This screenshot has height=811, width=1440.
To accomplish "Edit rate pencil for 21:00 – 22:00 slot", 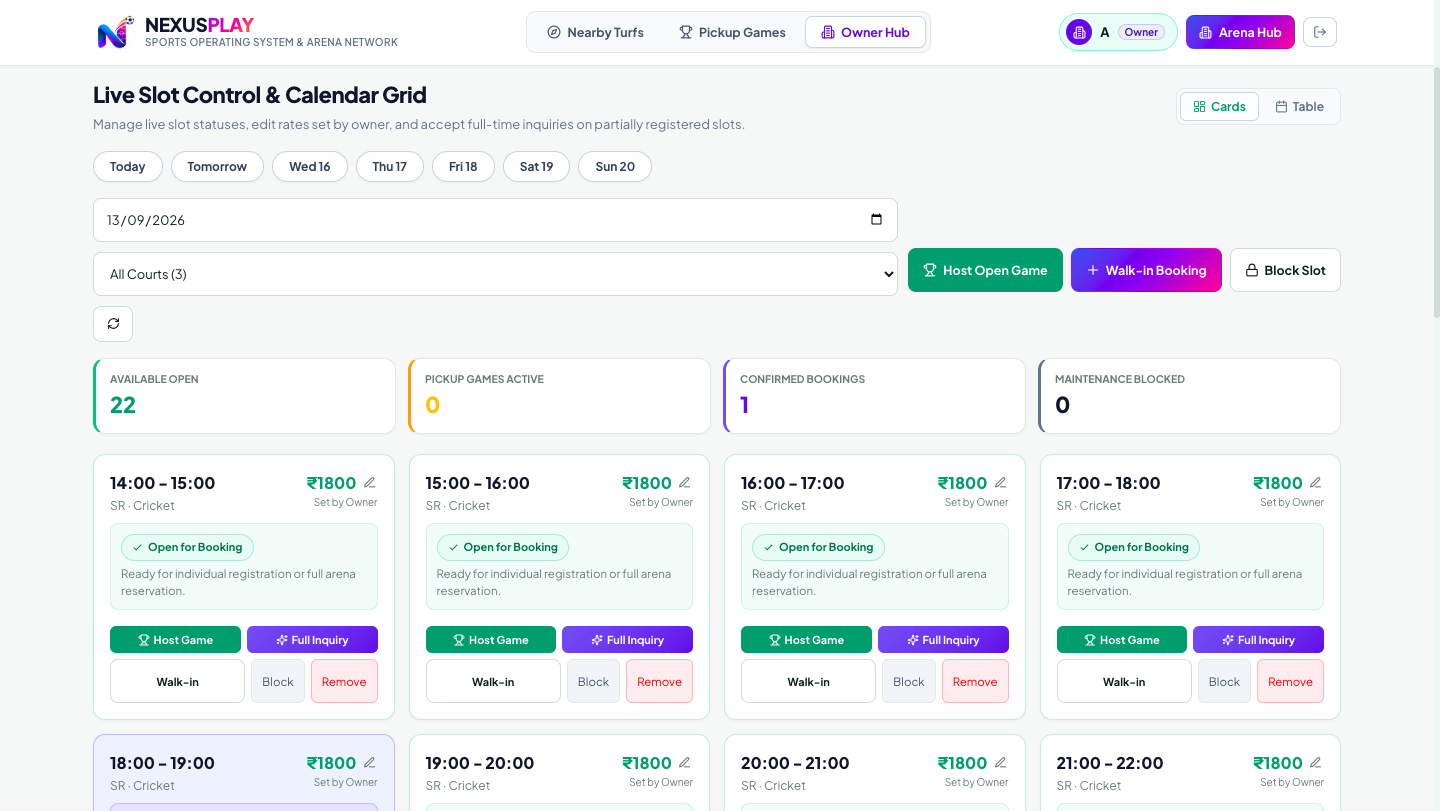I will pyautogui.click(x=1316, y=763).
